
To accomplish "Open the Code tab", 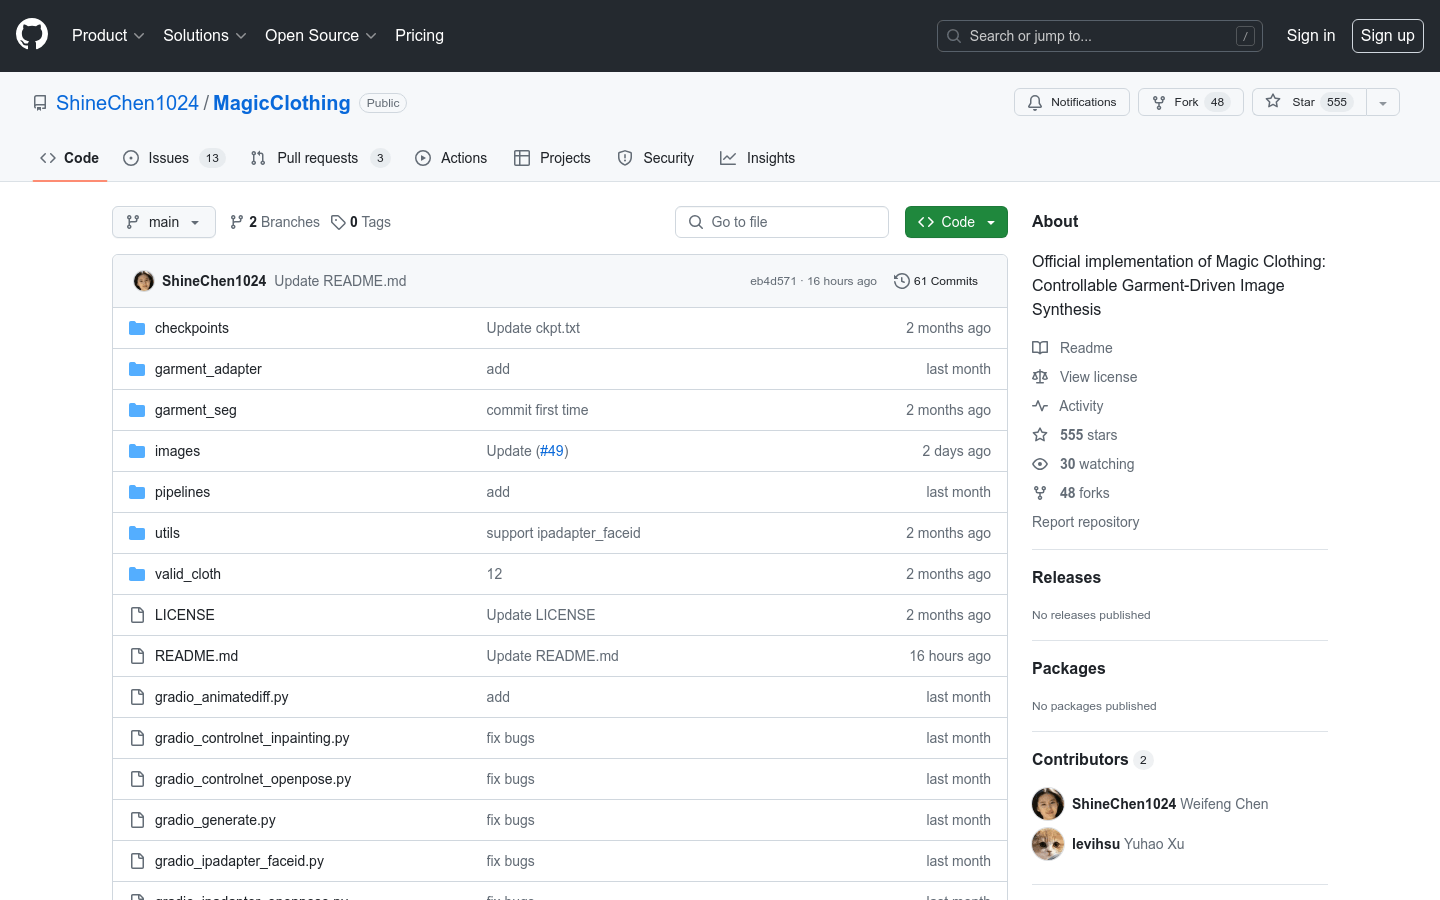I will [70, 158].
